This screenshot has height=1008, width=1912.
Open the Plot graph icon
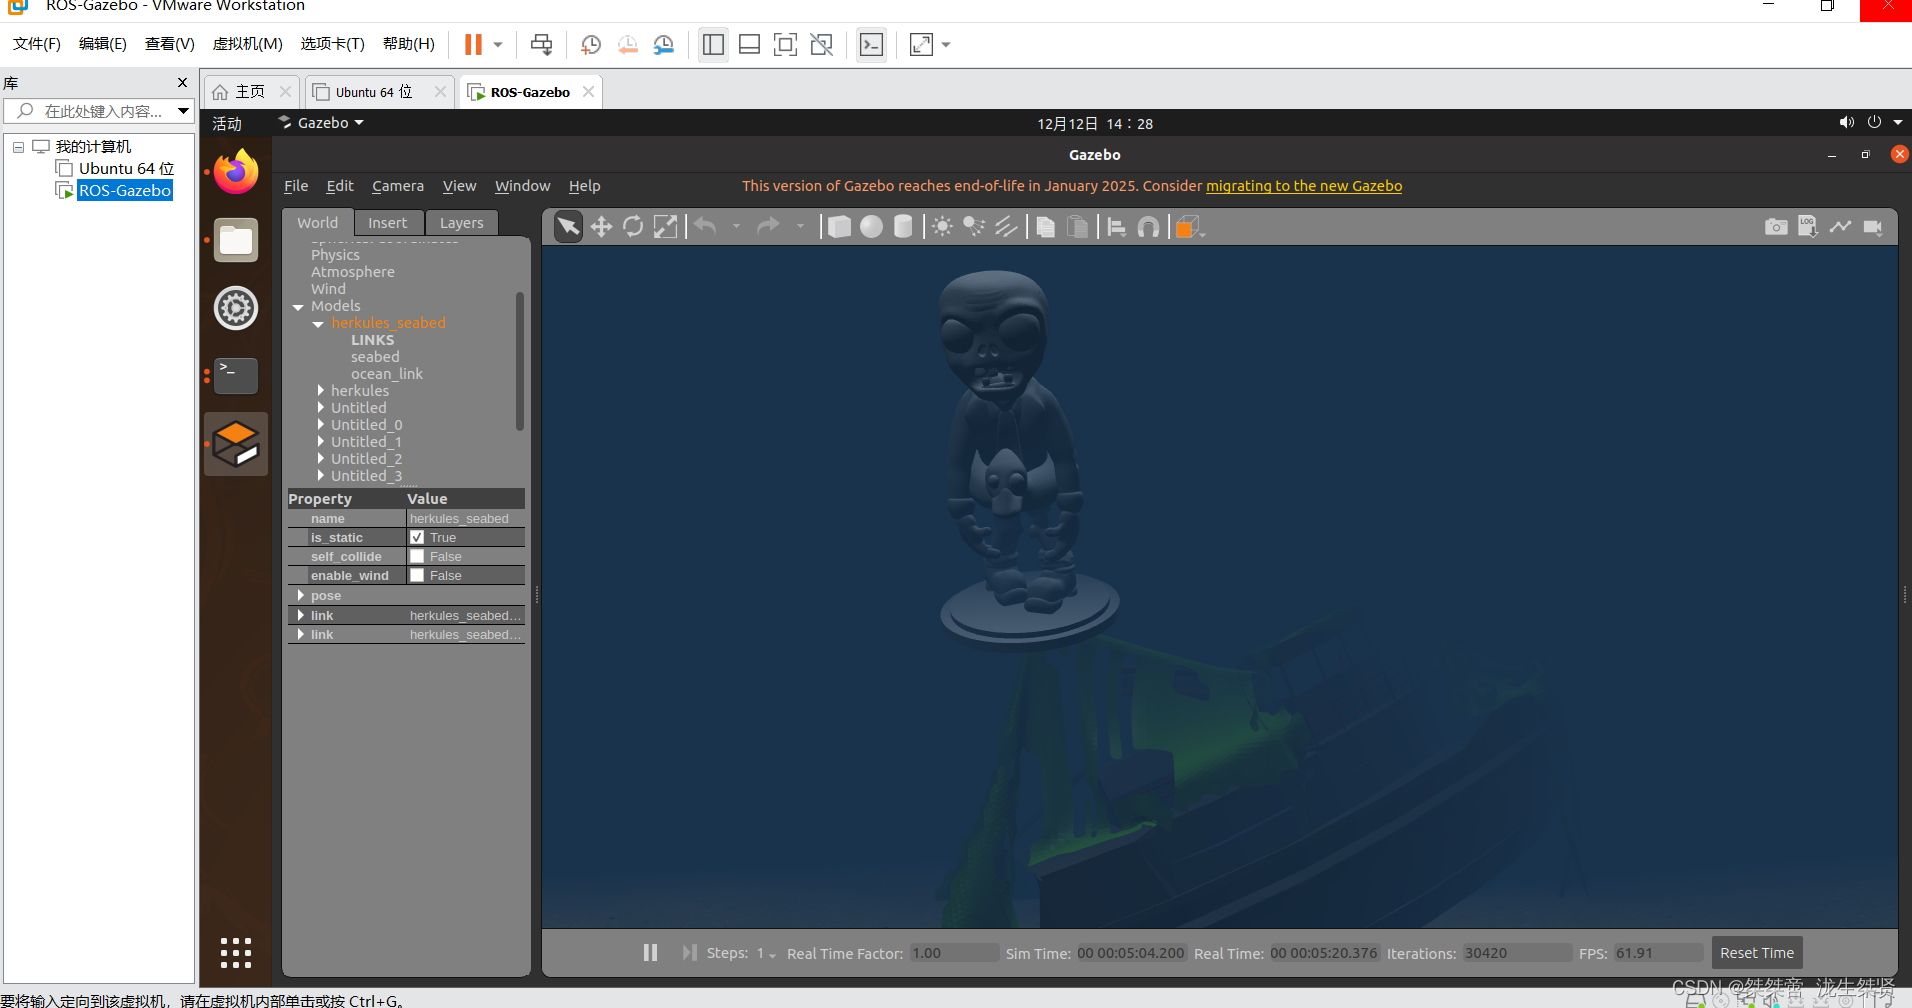point(1840,227)
